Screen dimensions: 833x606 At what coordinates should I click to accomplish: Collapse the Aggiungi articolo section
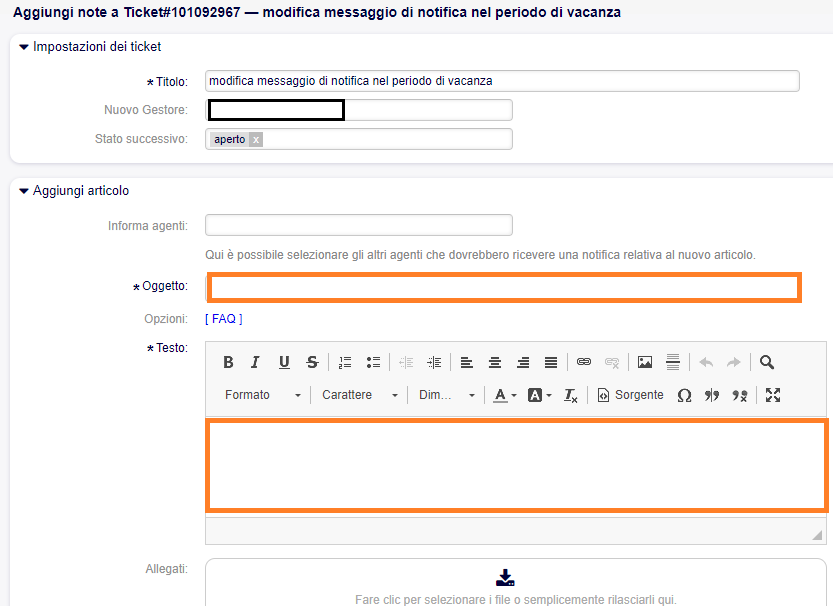click(x=25, y=190)
